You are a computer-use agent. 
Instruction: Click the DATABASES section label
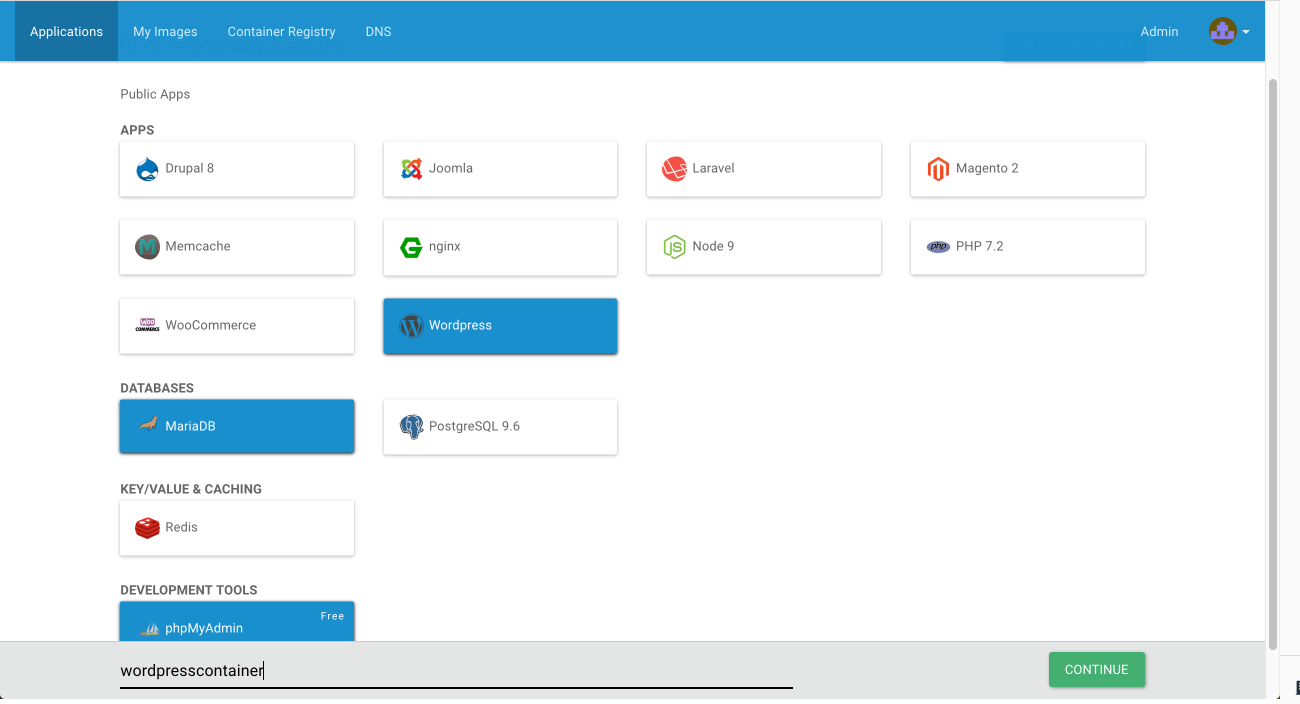pos(157,388)
